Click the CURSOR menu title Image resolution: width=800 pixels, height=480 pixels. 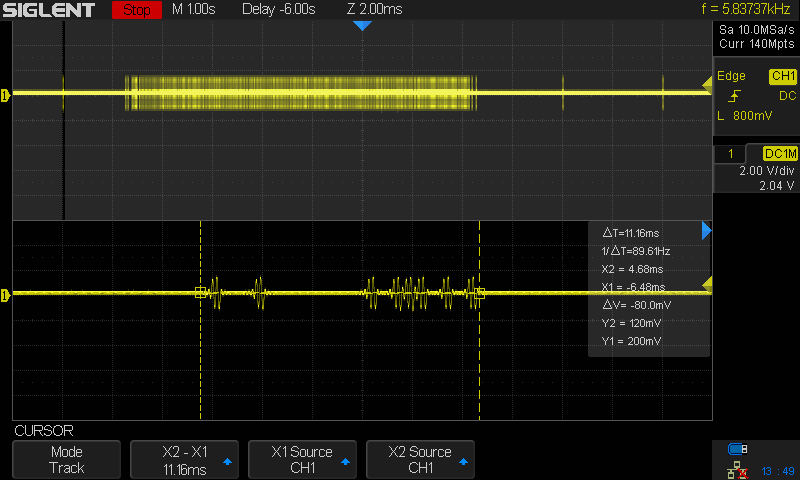tap(44, 431)
